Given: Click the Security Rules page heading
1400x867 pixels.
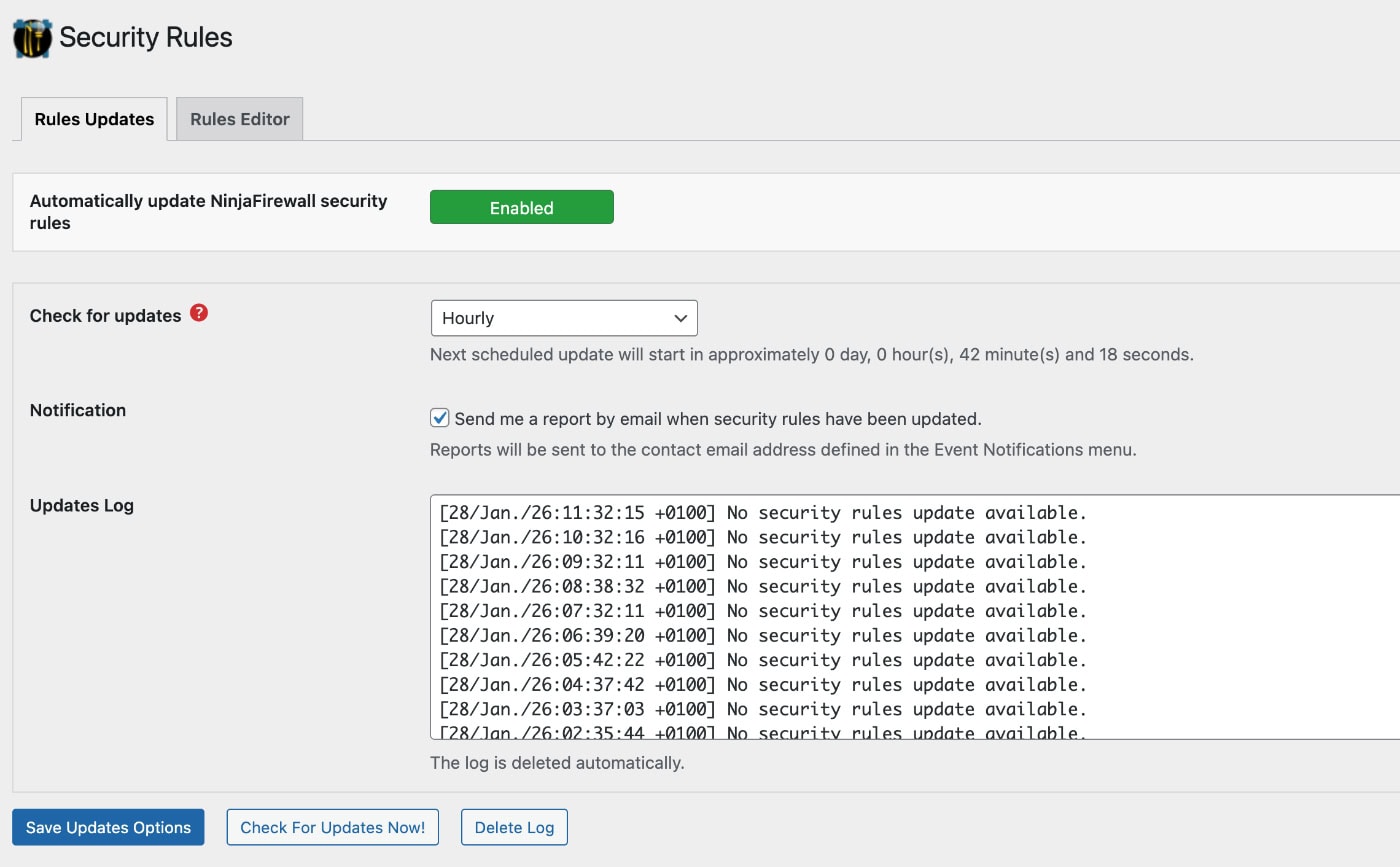Looking at the screenshot, I should [146, 37].
